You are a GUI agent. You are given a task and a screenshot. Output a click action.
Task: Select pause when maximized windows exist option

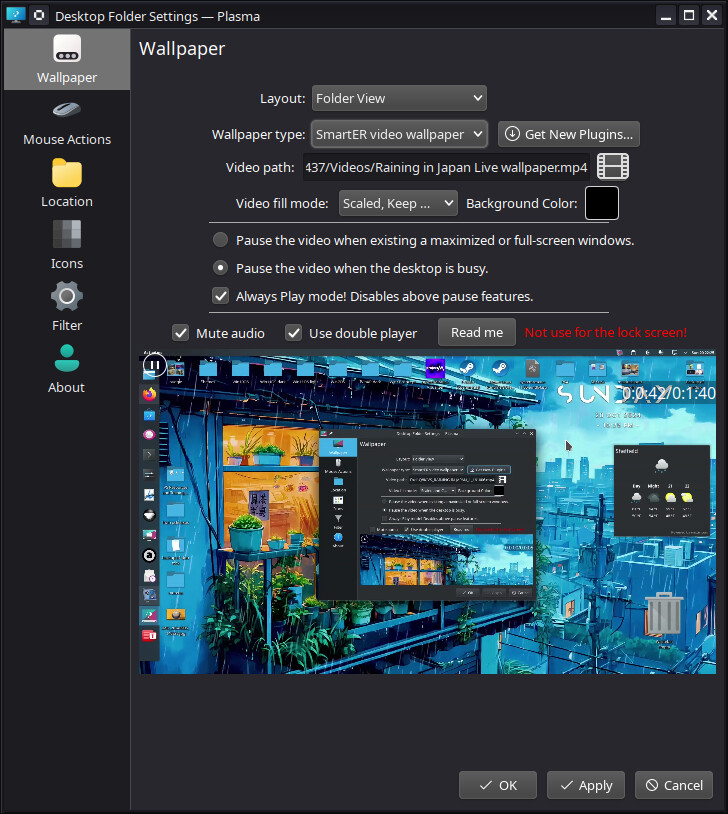tap(220, 240)
